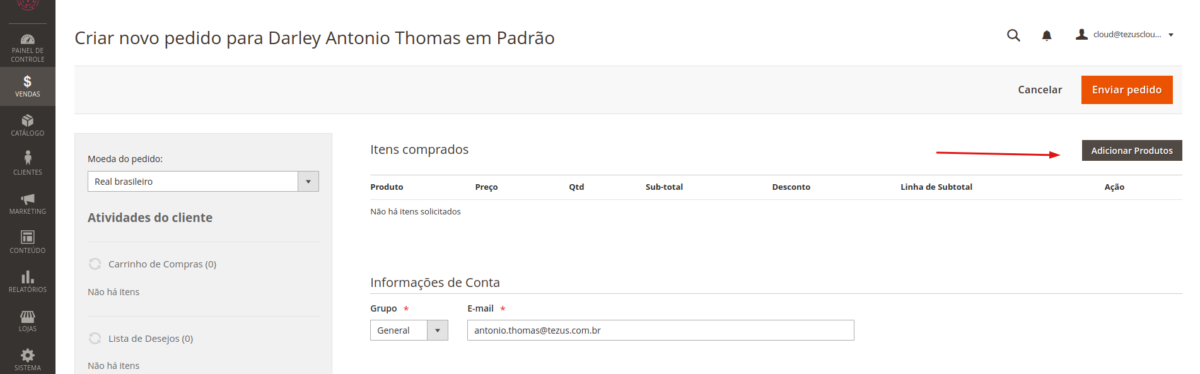1200x374 pixels.
Task: Click the Cancelar link
Action: point(1040,89)
